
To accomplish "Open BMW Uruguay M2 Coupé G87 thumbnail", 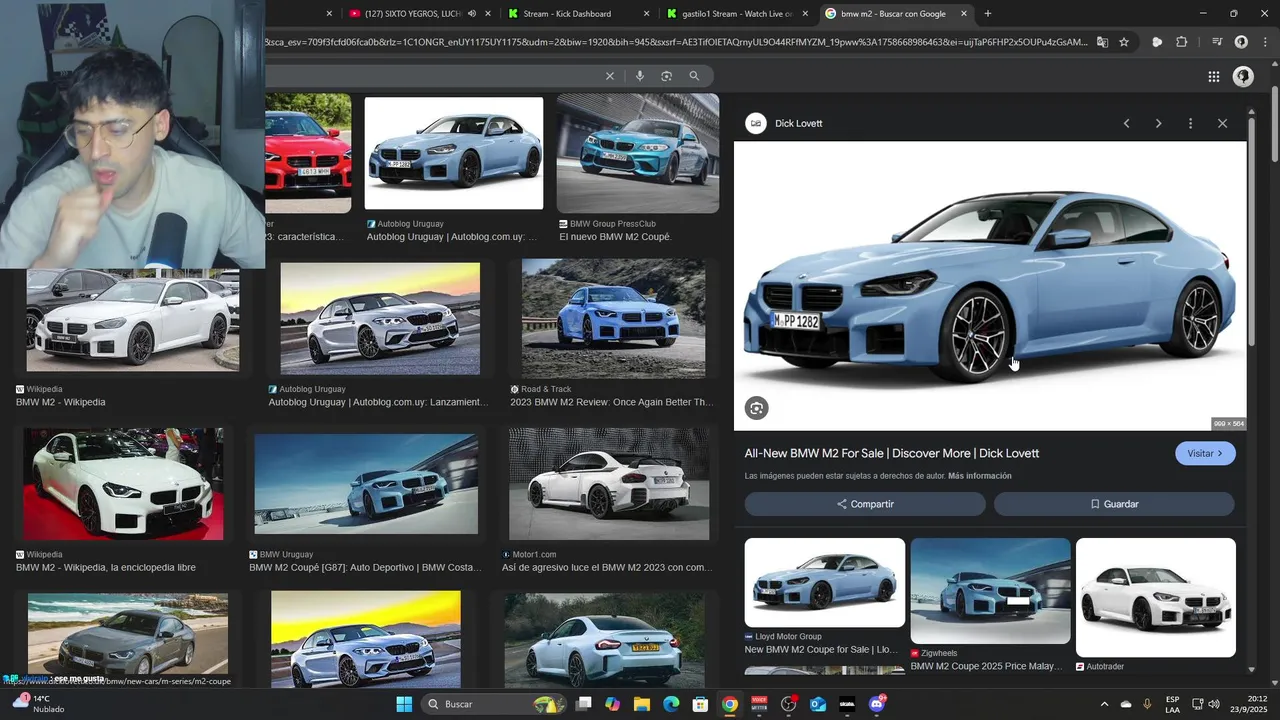I will (366, 484).
